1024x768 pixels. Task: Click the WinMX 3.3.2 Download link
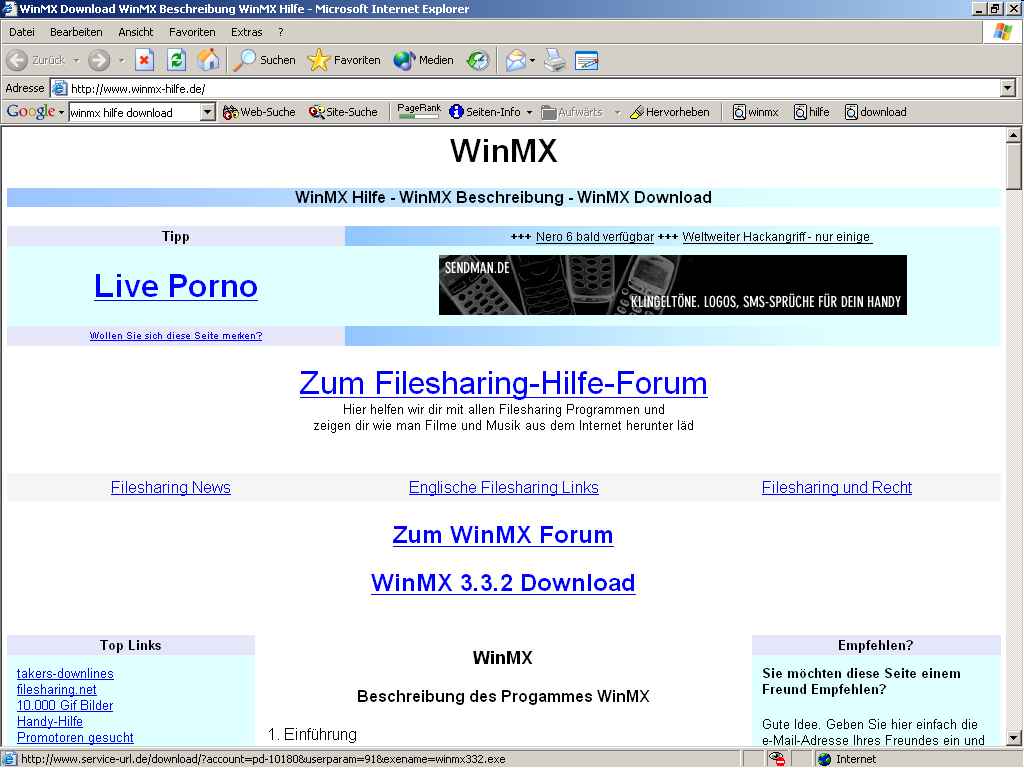502,583
